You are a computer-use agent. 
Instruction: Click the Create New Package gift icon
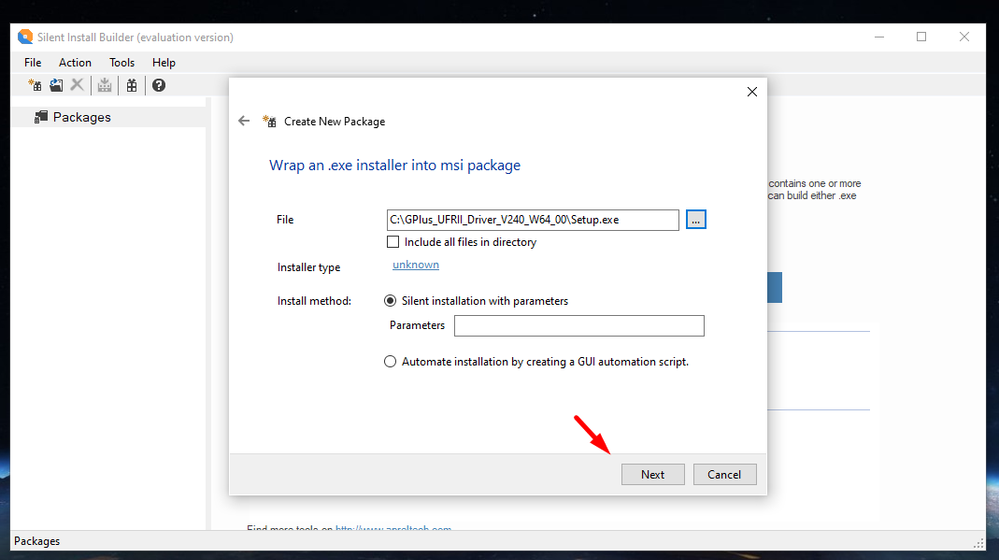tap(270, 121)
